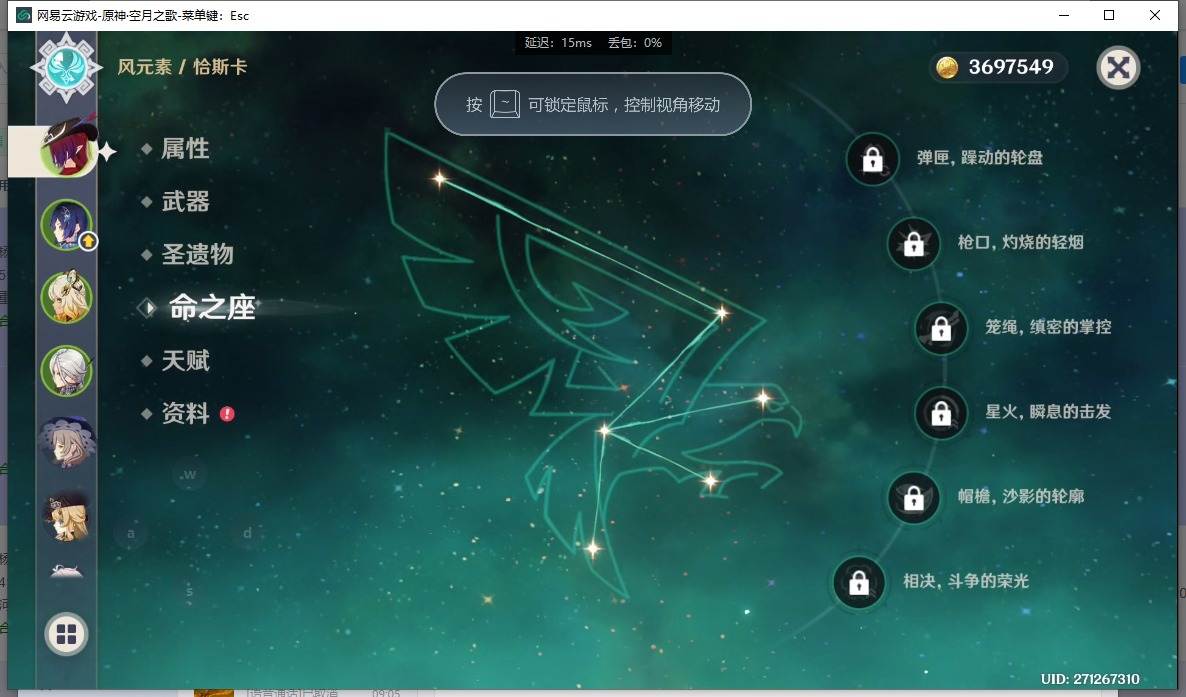Viewport: 1186px width, 697px height.
Task: Click the 延迟: 15ms latency indicator
Action: [x=558, y=43]
